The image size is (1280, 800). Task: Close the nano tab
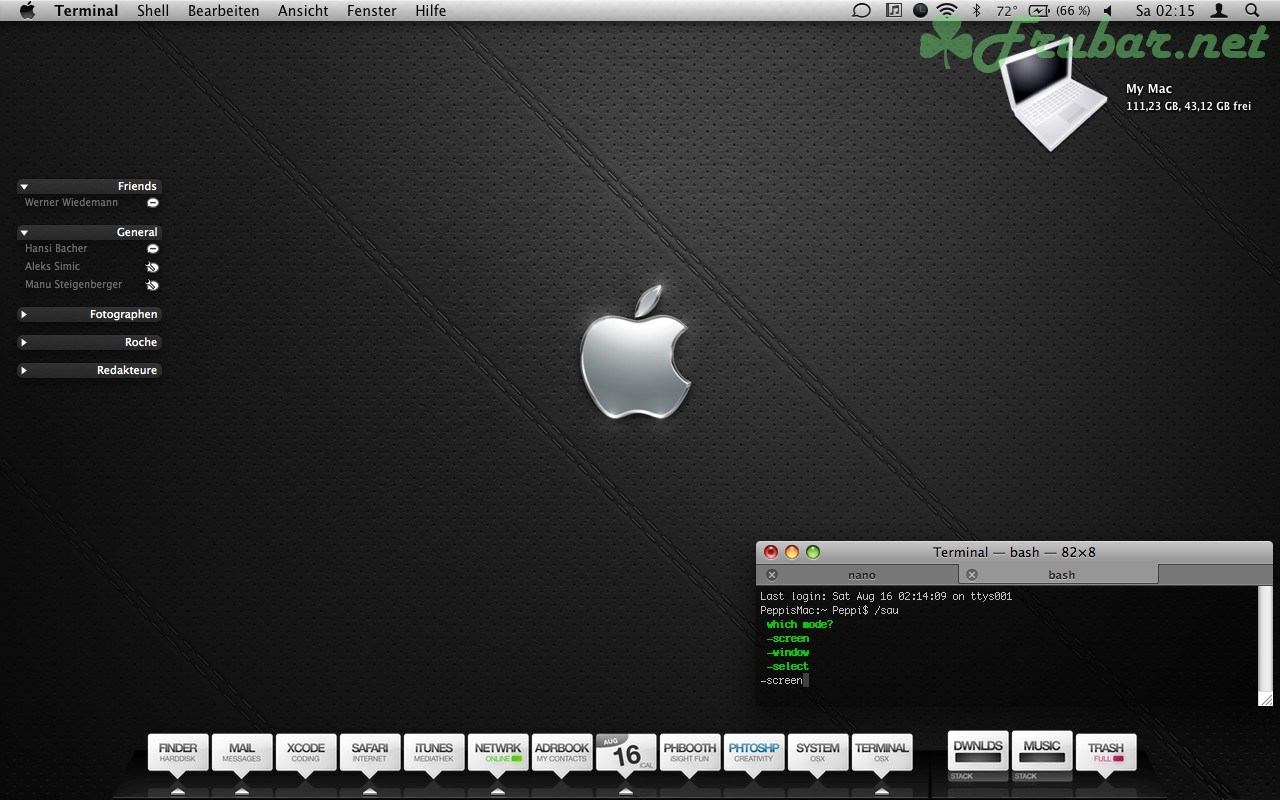click(772, 575)
